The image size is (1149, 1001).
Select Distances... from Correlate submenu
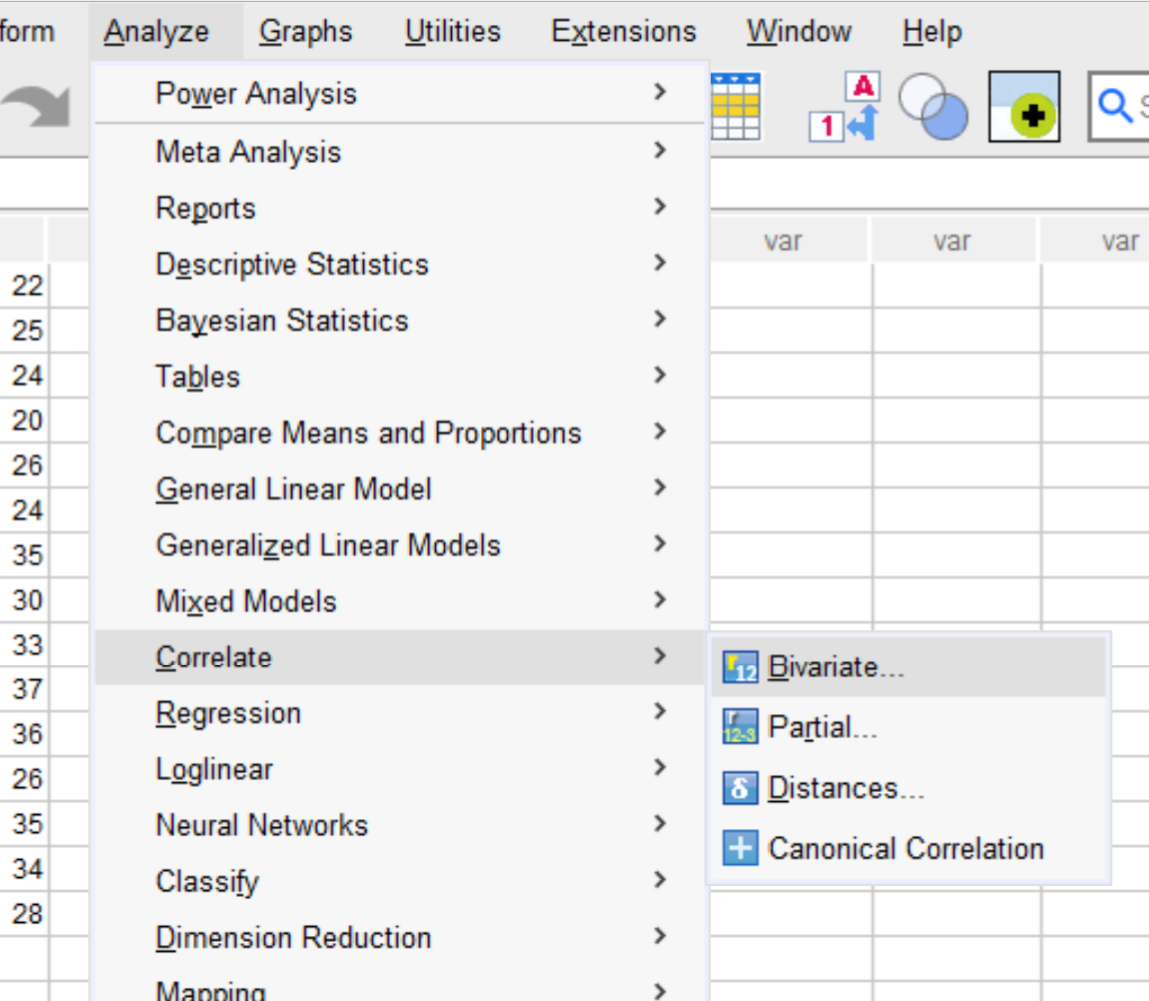pyautogui.click(x=909, y=788)
